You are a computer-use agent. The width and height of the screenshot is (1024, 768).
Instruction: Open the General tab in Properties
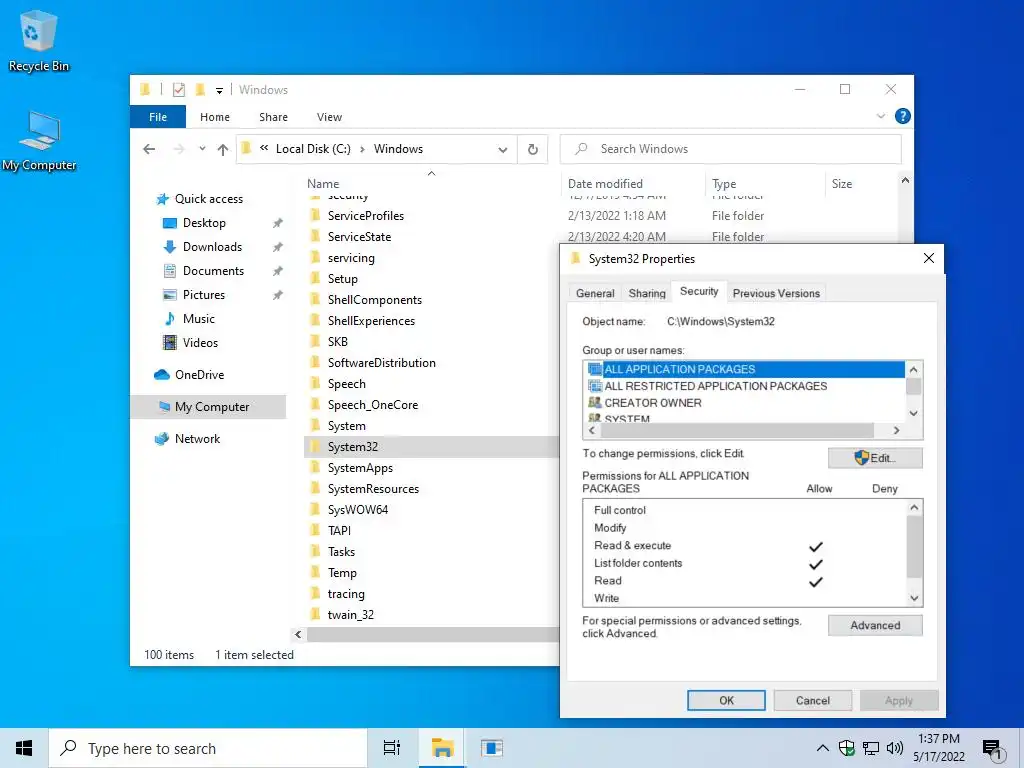coord(595,293)
